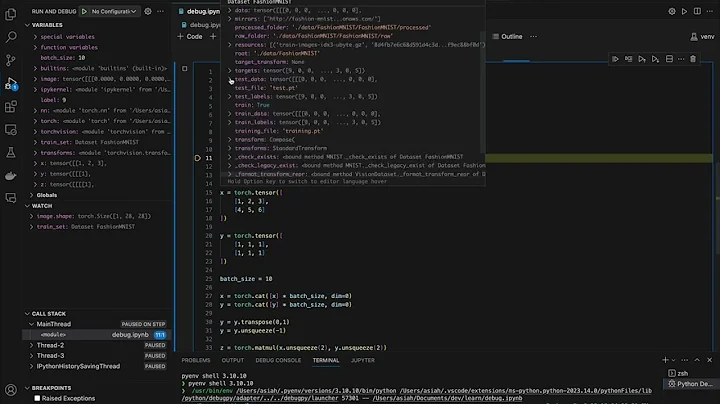Open the Search view in activity bar
This screenshot has height=404, width=720.
coord(11,37)
